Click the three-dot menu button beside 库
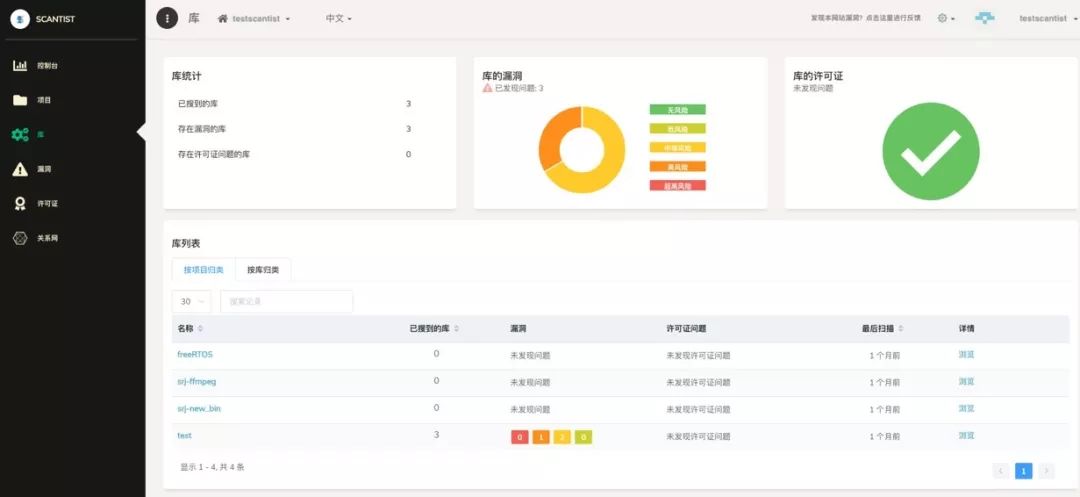 (x=168, y=18)
